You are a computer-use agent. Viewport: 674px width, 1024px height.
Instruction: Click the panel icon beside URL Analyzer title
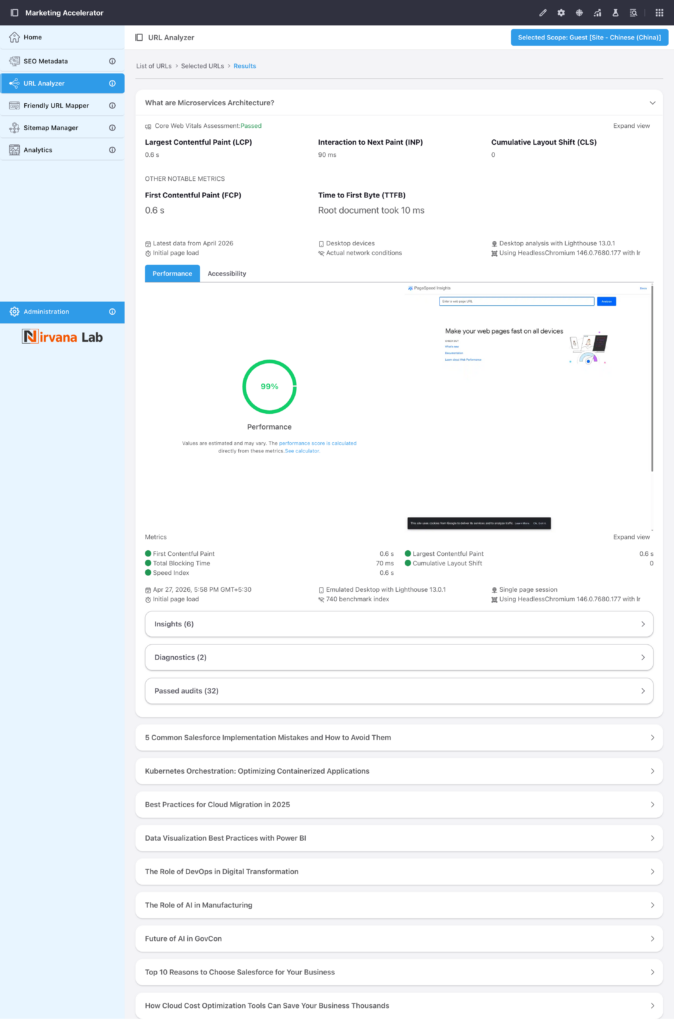tap(139, 37)
